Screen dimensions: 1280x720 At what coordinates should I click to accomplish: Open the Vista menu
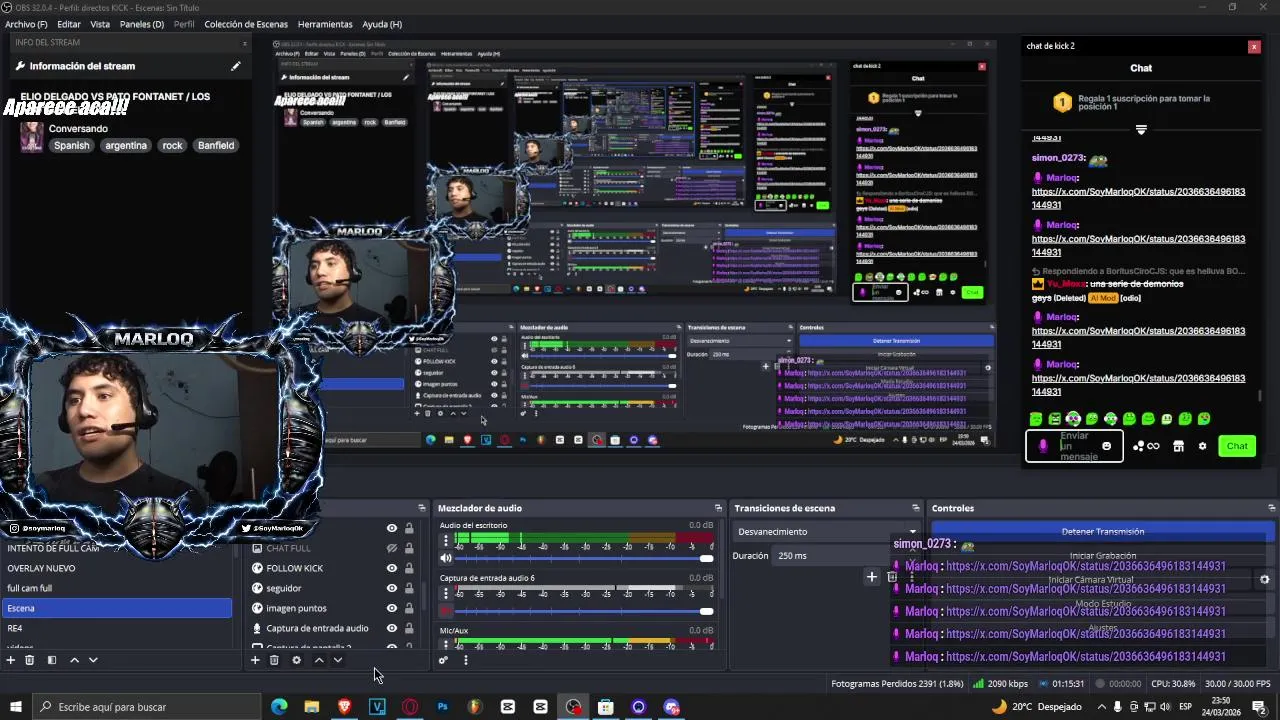click(x=100, y=24)
